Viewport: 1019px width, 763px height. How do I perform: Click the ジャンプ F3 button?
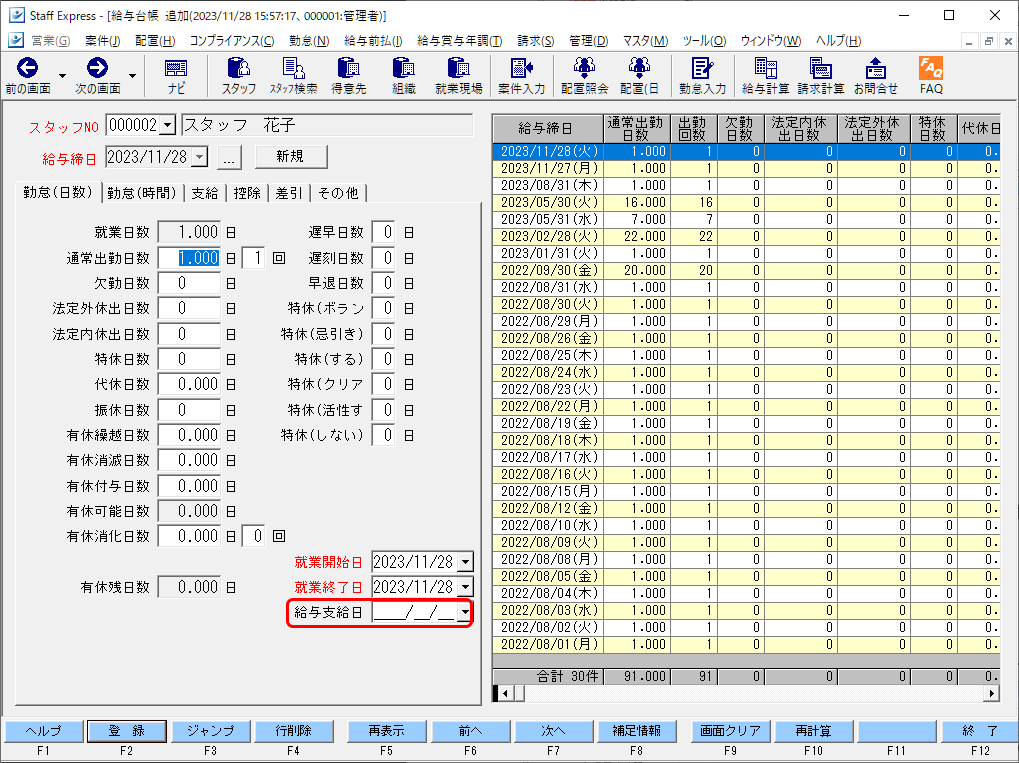click(x=211, y=731)
